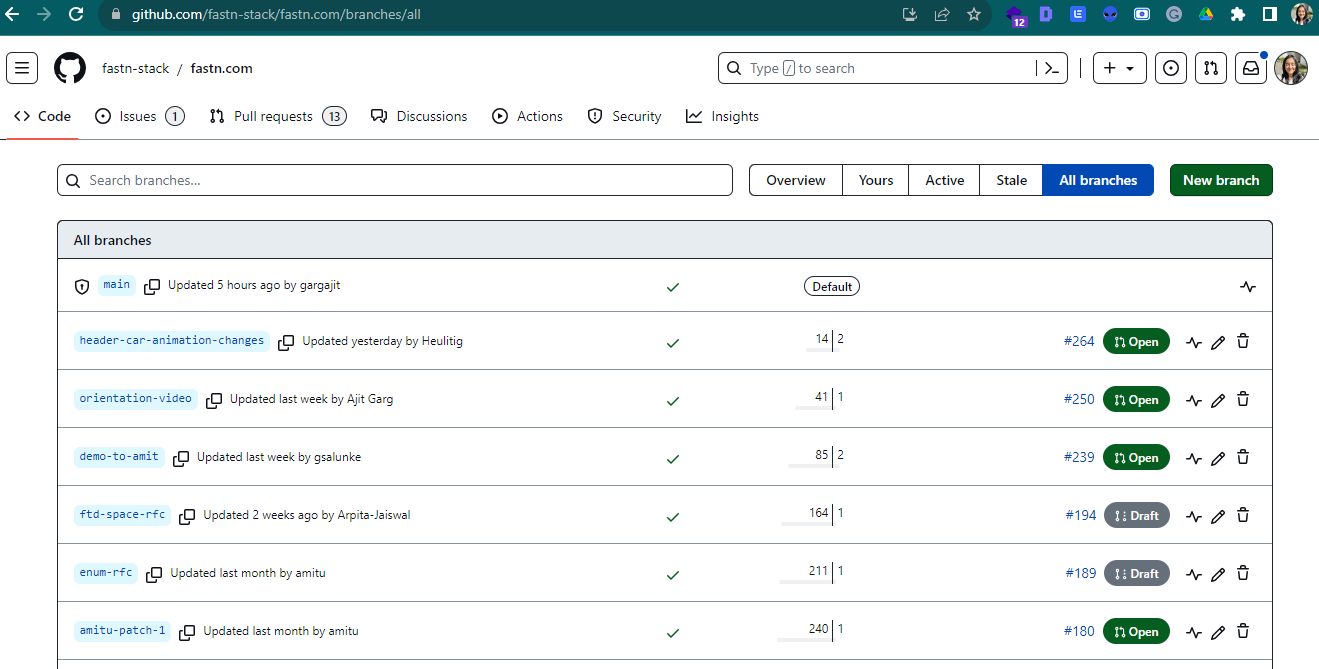Open the ftd-space-rfc branch
Image resolution: width=1319 pixels, height=669 pixels.
(122, 515)
